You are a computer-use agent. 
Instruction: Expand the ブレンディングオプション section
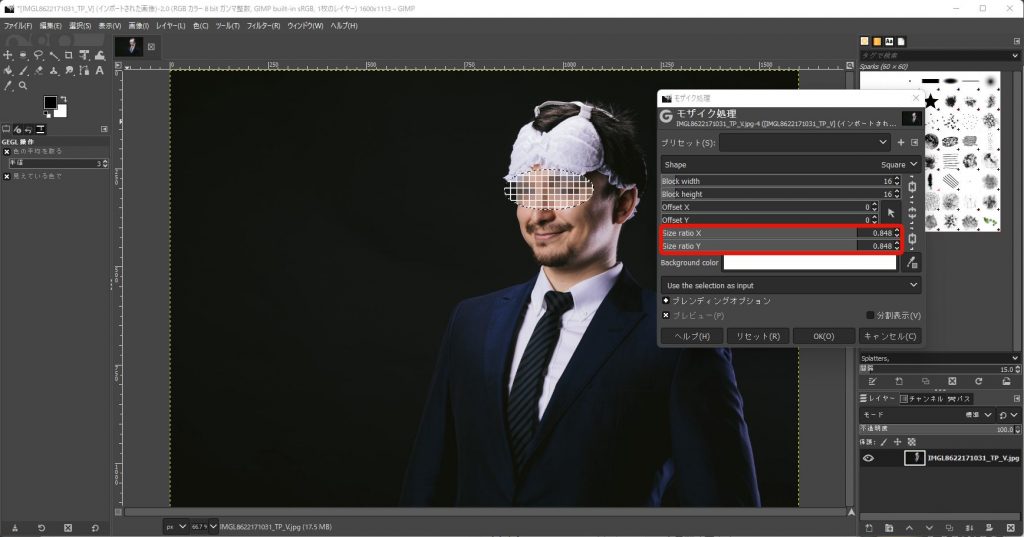[x=666, y=300]
